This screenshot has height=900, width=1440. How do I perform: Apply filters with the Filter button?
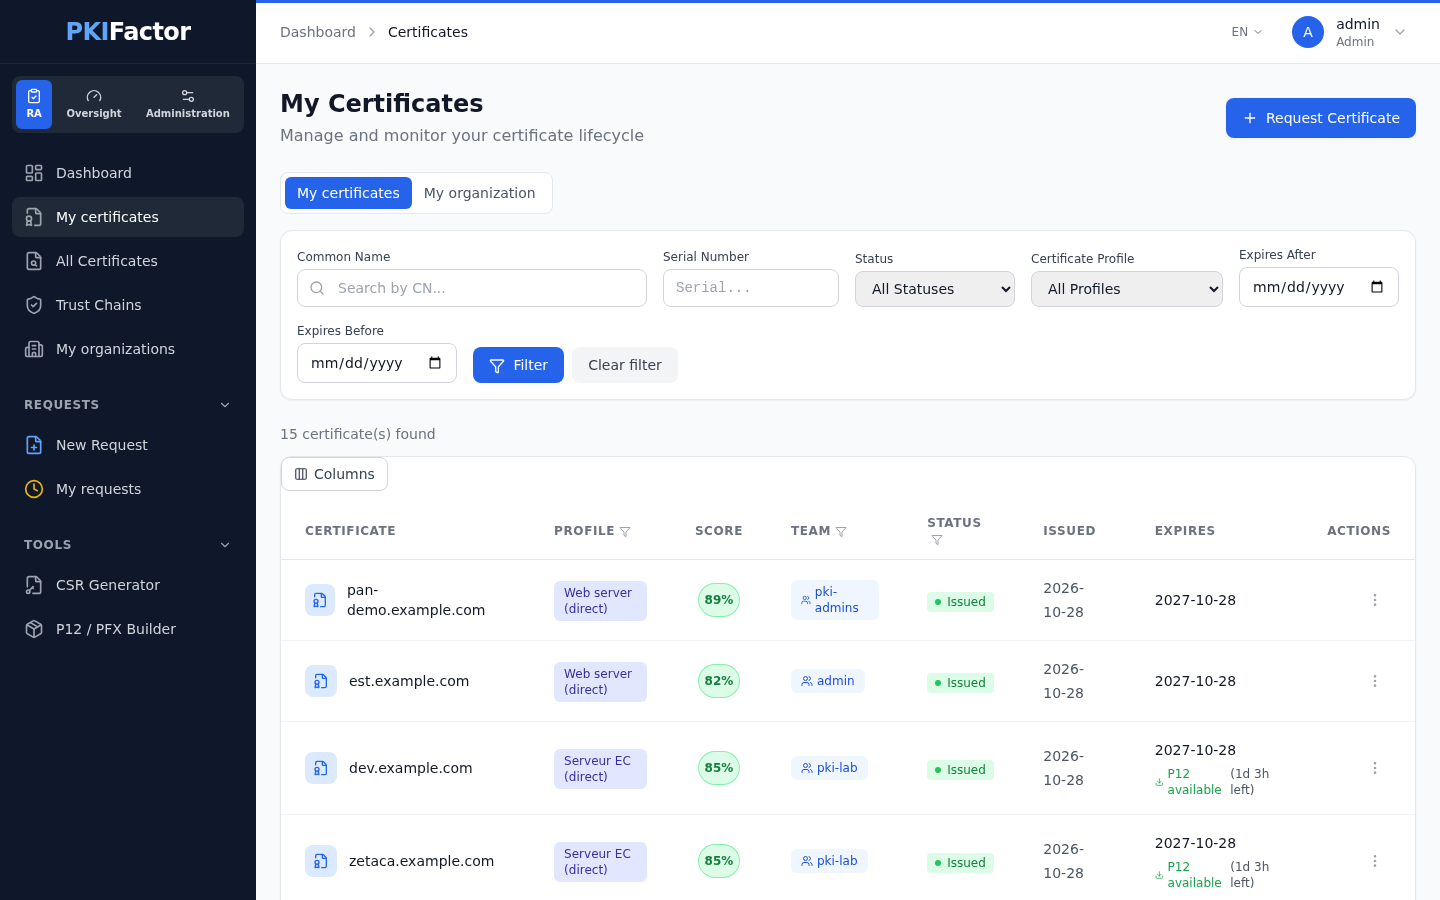(x=518, y=365)
